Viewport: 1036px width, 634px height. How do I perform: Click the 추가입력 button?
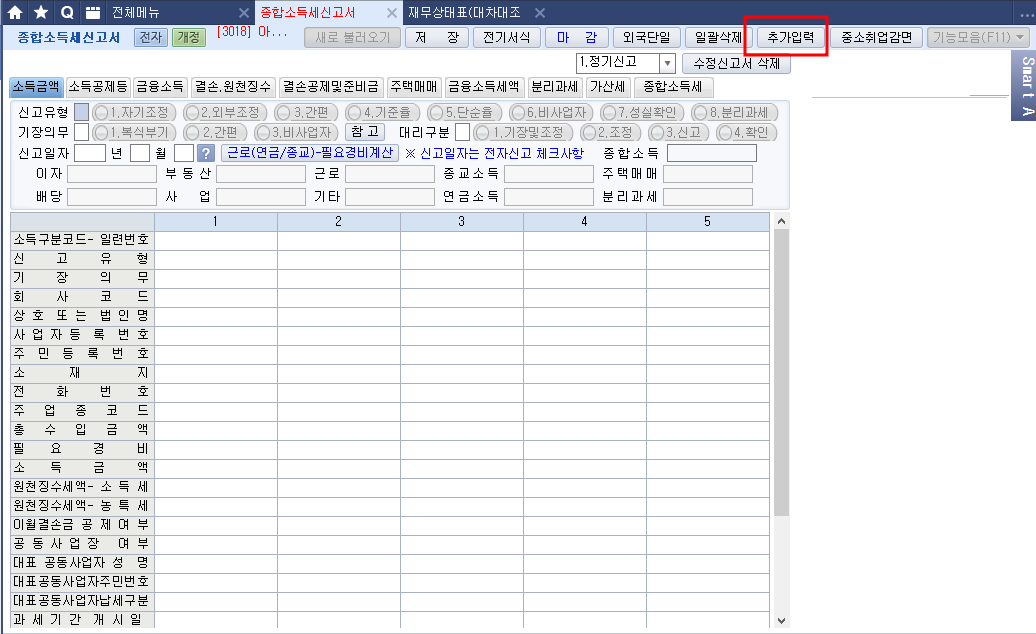[785, 38]
